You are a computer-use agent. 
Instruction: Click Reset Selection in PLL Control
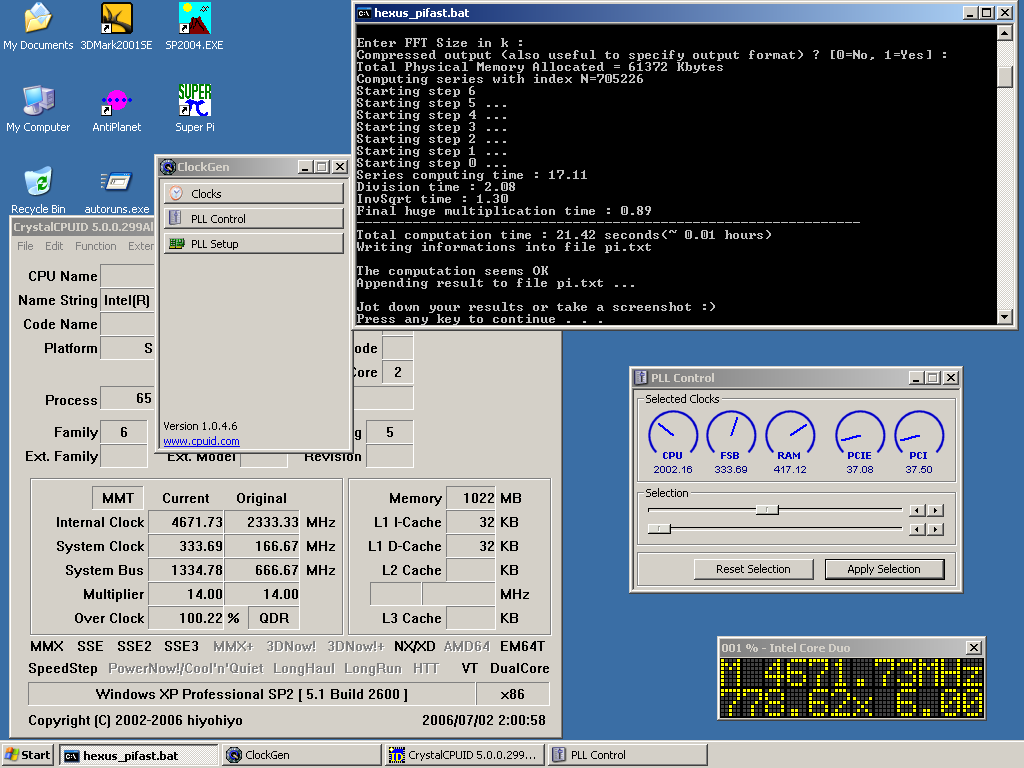tap(753, 569)
